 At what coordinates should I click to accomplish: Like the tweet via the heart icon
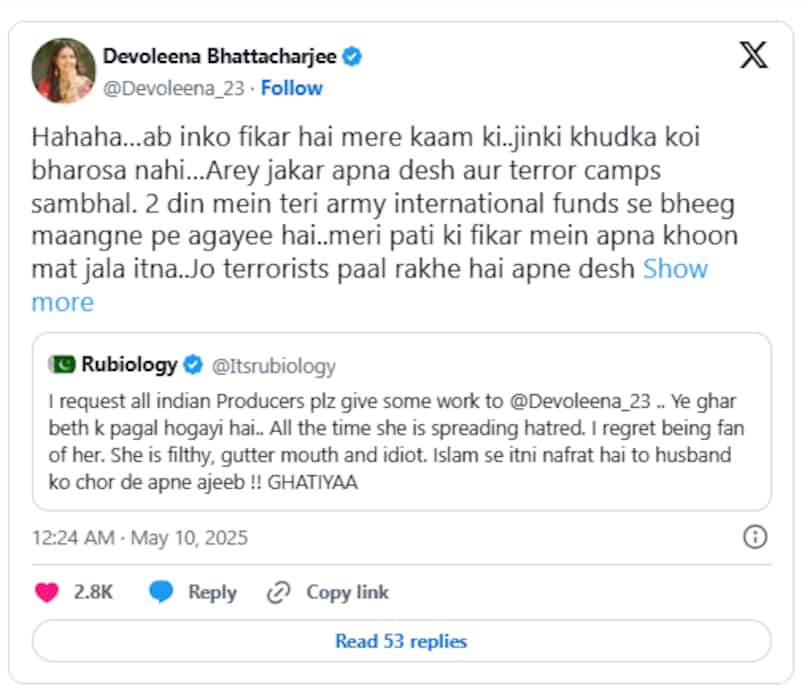point(46,592)
